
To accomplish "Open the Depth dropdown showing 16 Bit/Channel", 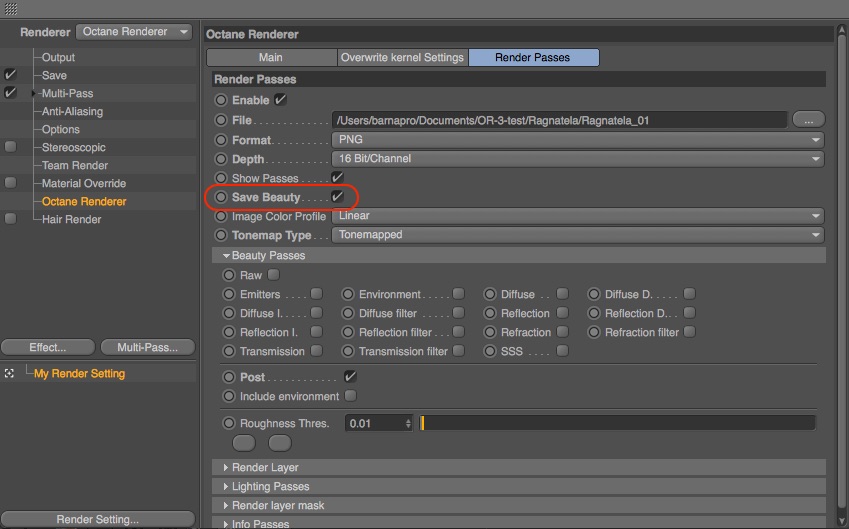I will (x=578, y=159).
